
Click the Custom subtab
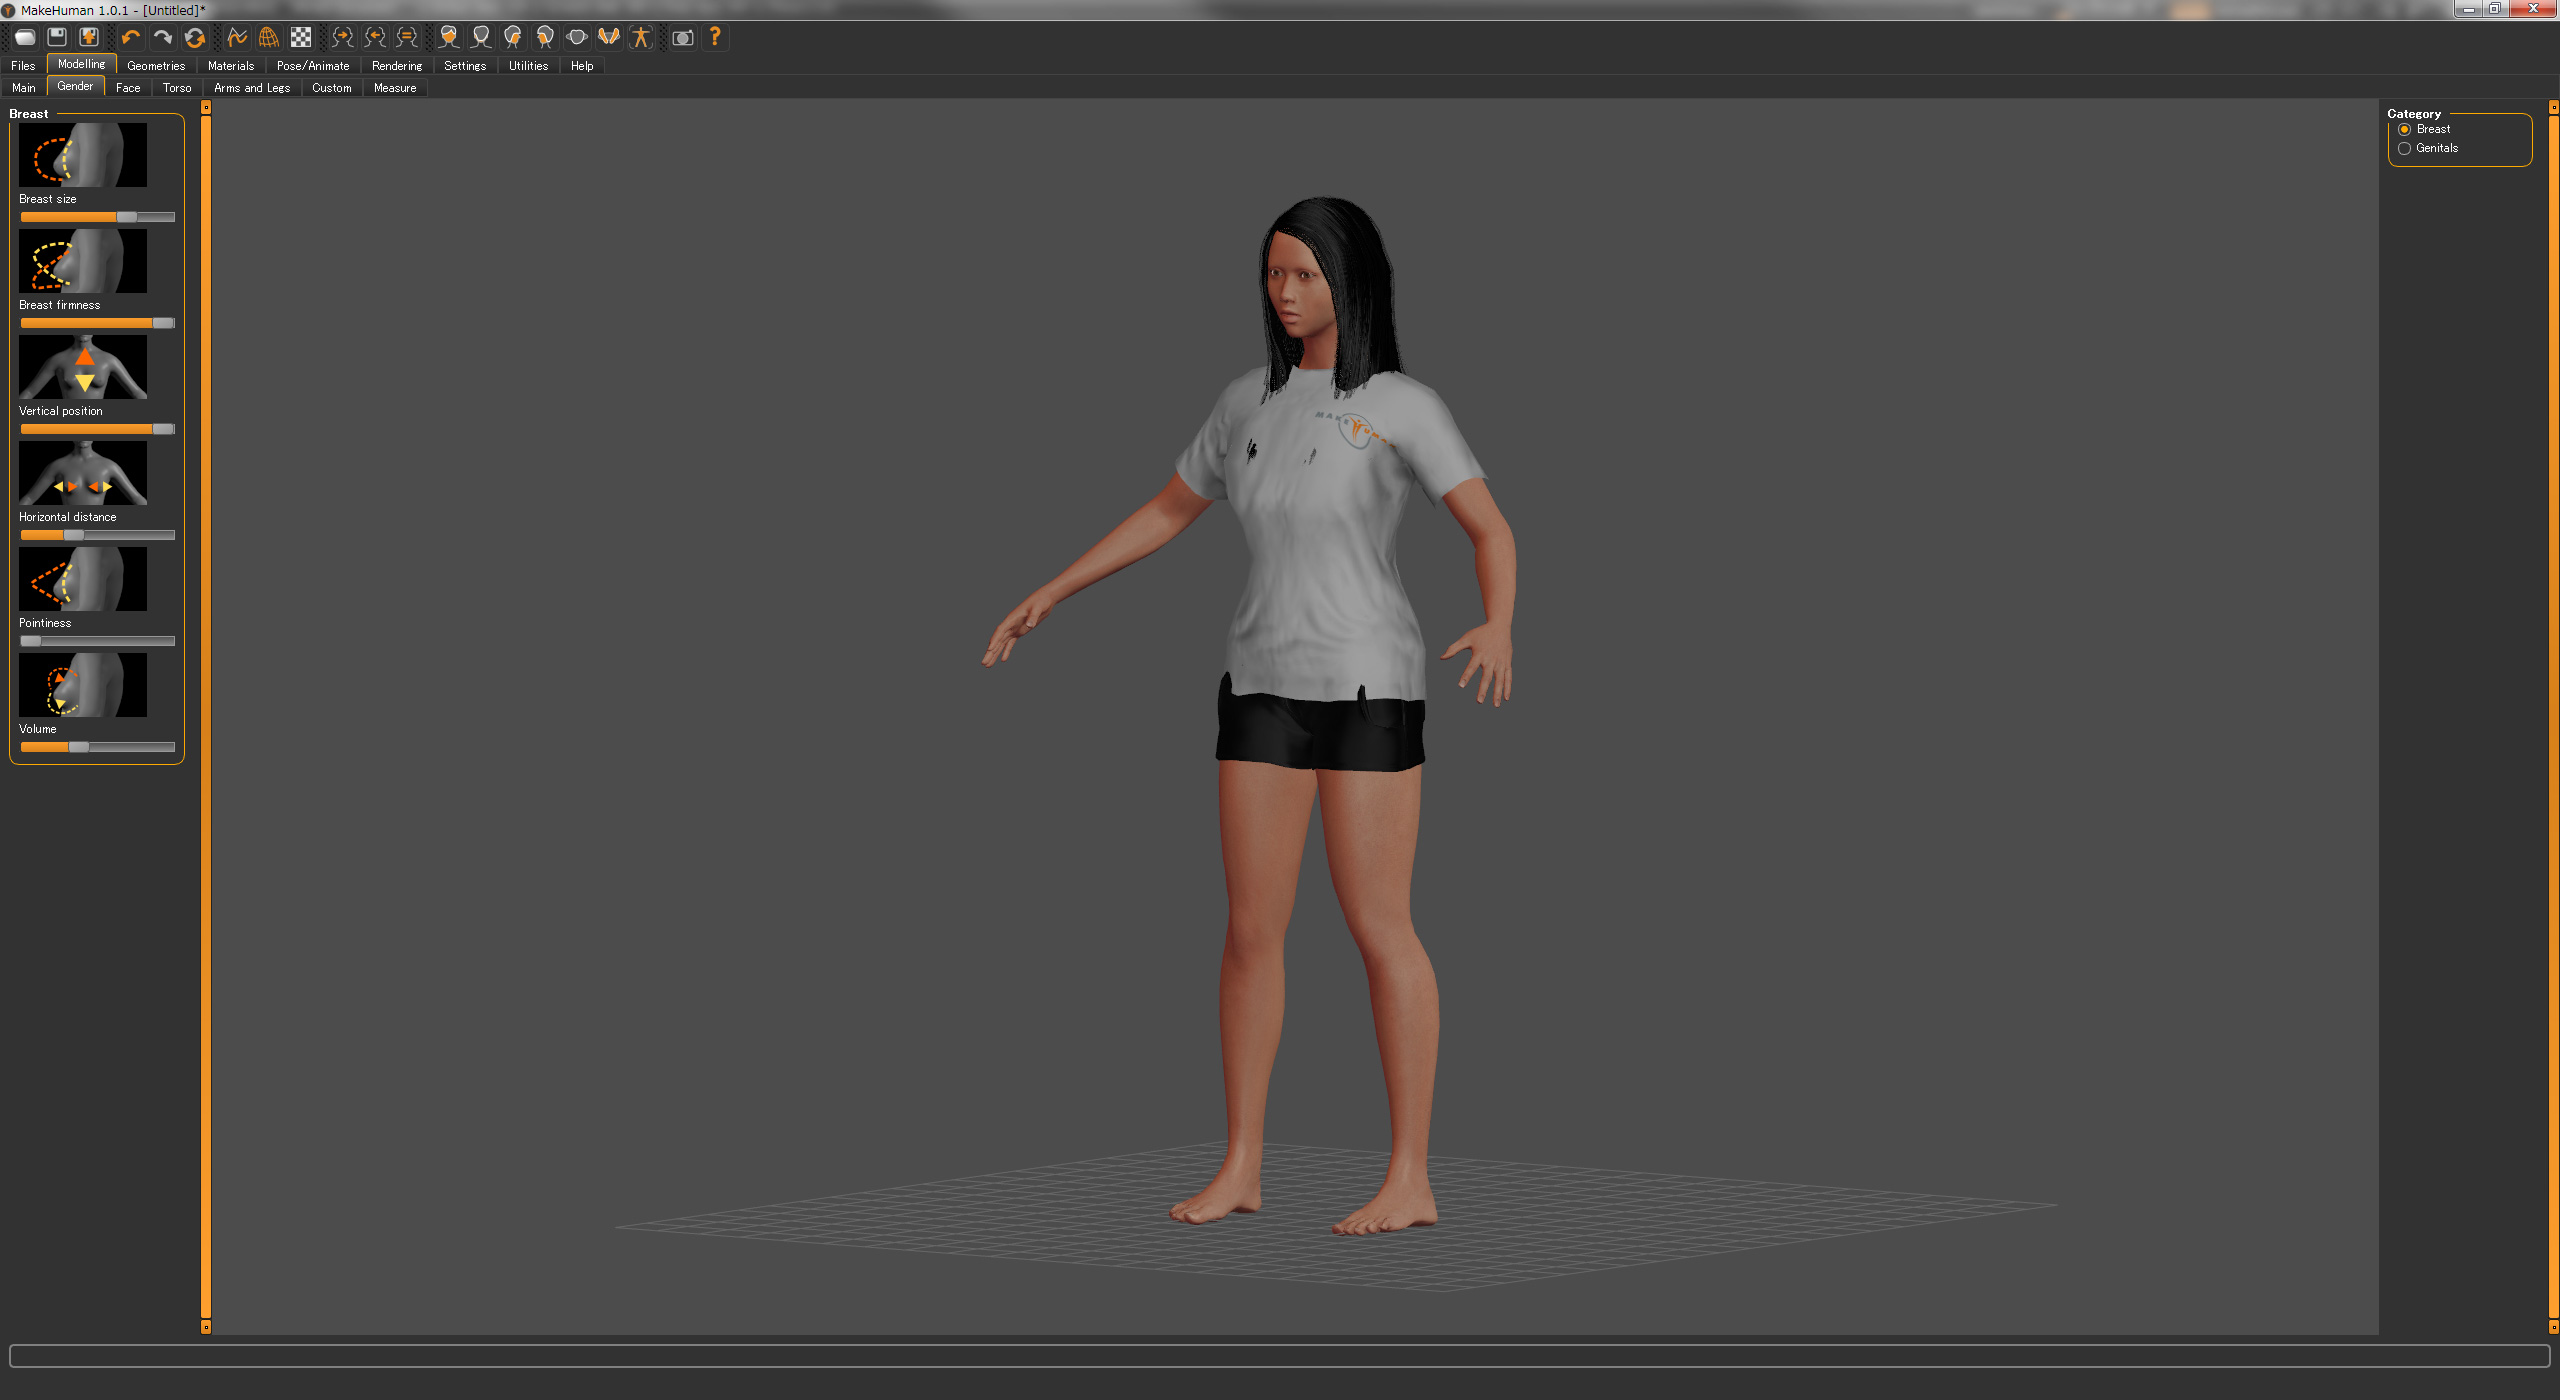click(331, 86)
